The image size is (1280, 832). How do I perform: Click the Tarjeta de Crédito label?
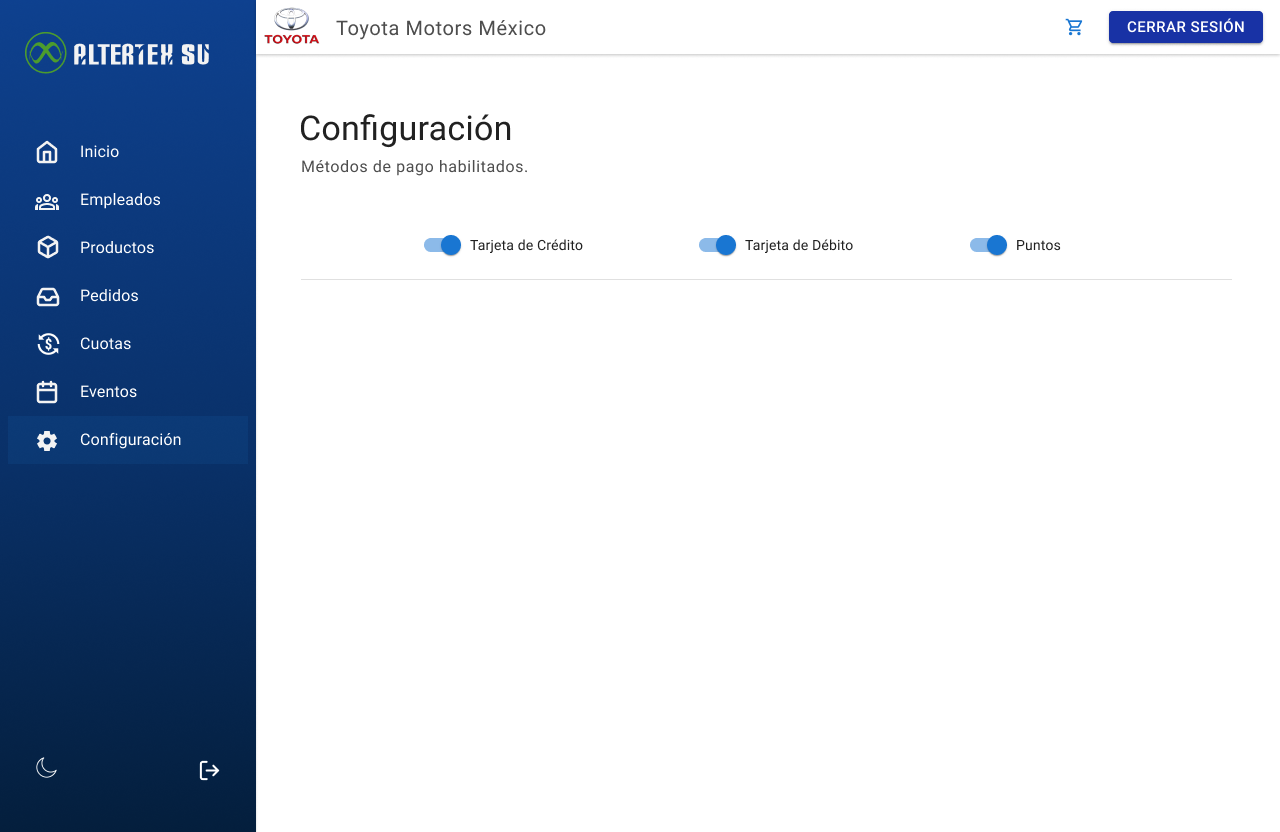point(526,245)
